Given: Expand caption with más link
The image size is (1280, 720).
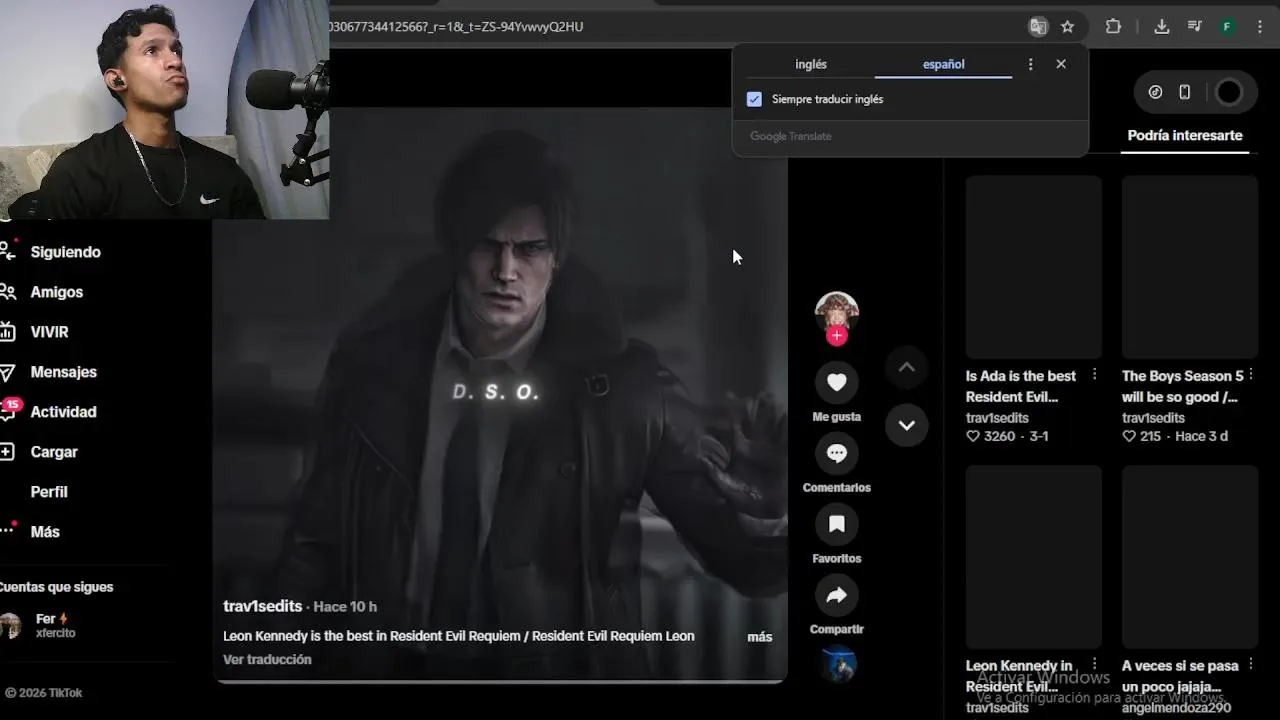Looking at the screenshot, I should (760, 637).
